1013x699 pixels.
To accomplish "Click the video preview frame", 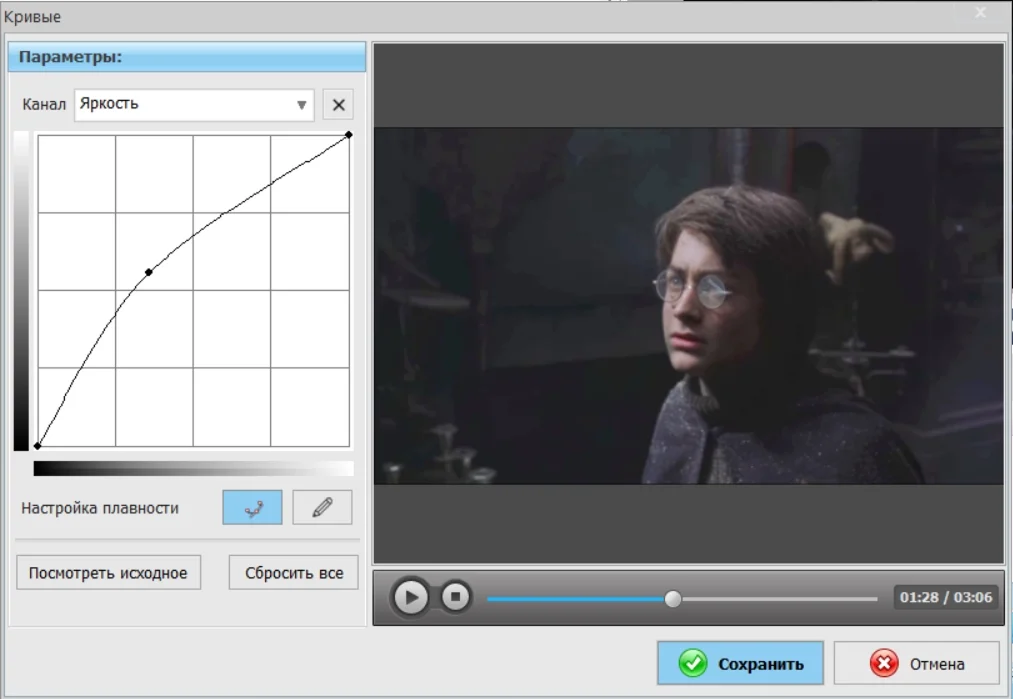I will tap(688, 305).
